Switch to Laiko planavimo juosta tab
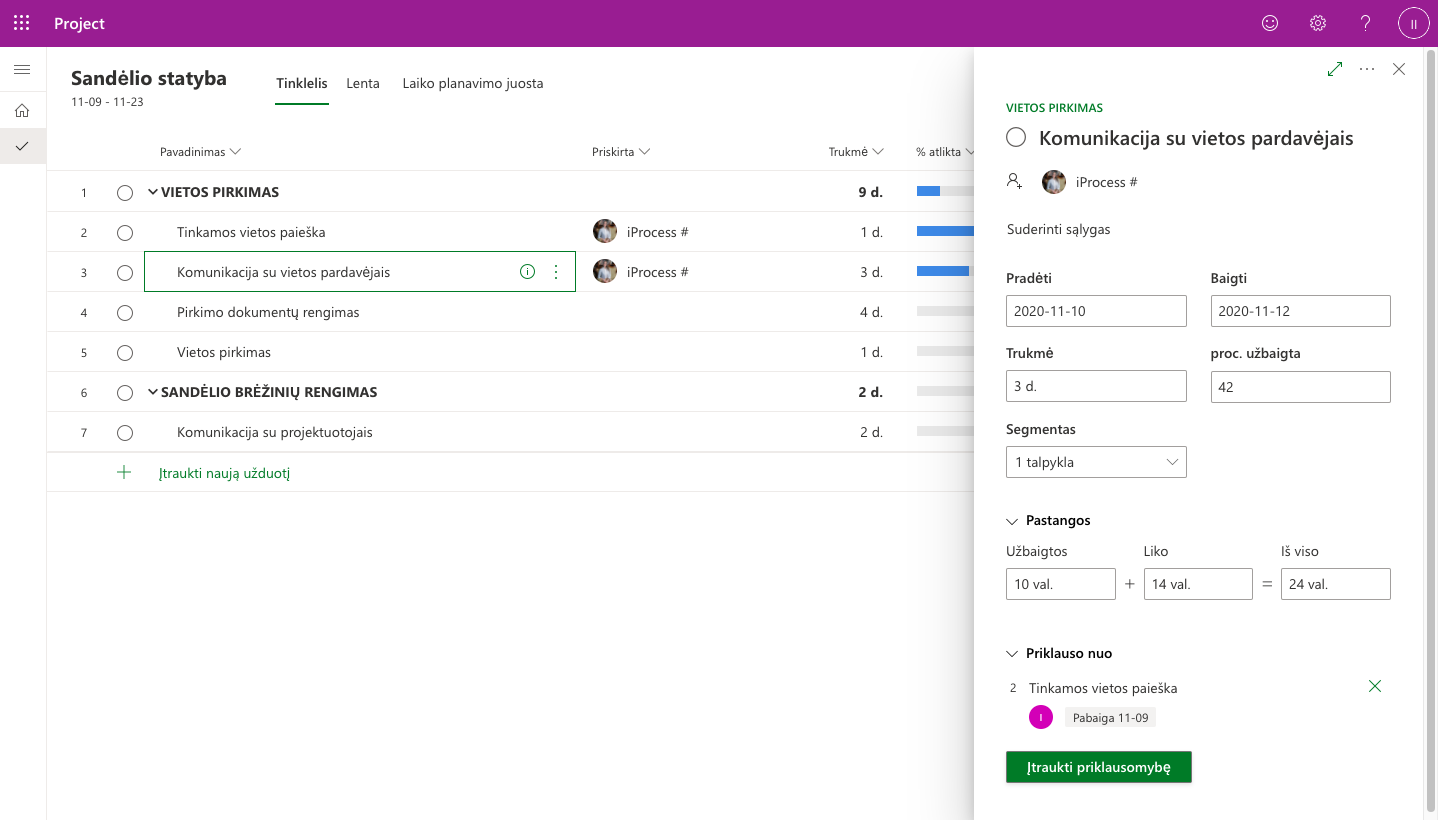Screen dimensions: 1438x820 (472, 84)
